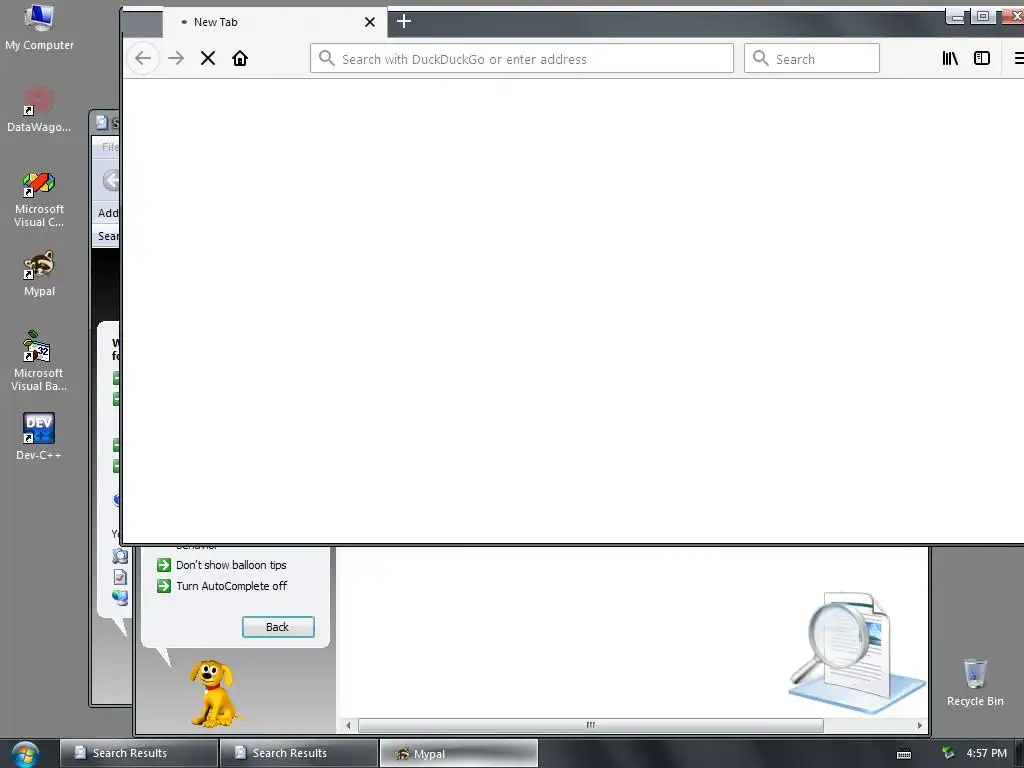This screenshot has width=1024, height=768.
Task: Click the right scroll arrow in Search Results
Action: coord(920,725)
